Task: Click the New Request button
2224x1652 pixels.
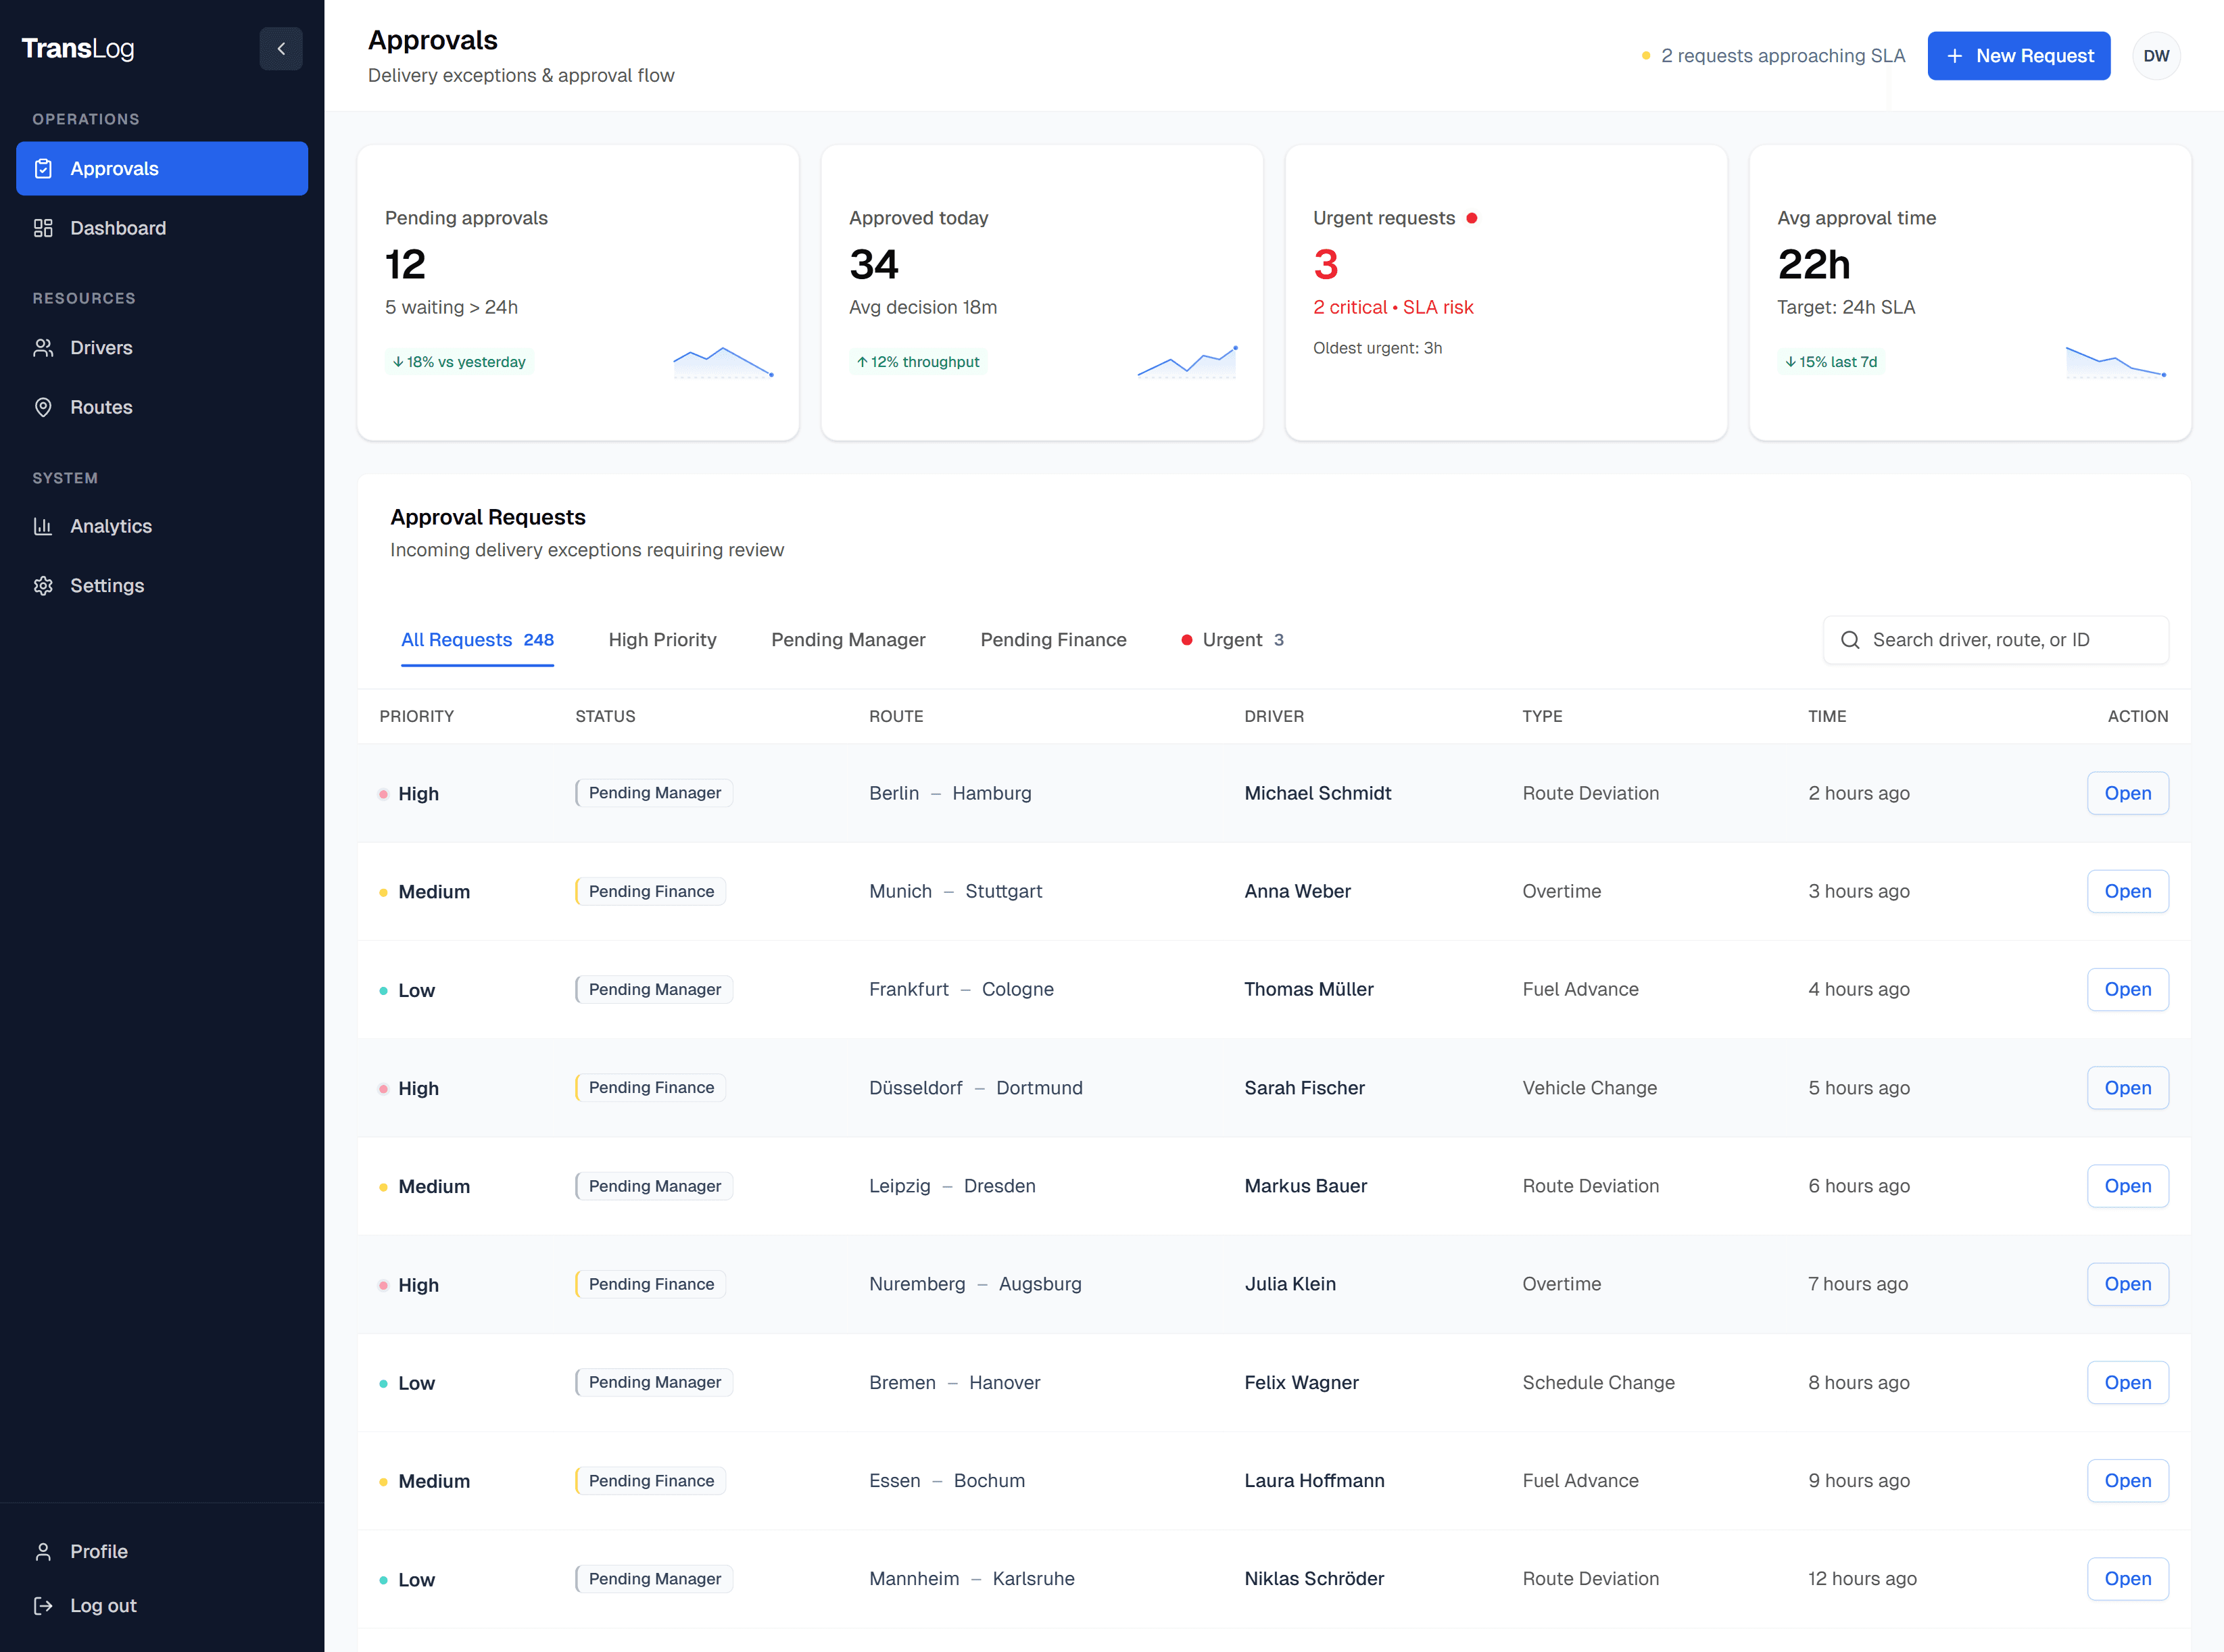Action: (x=2018, y=56)
